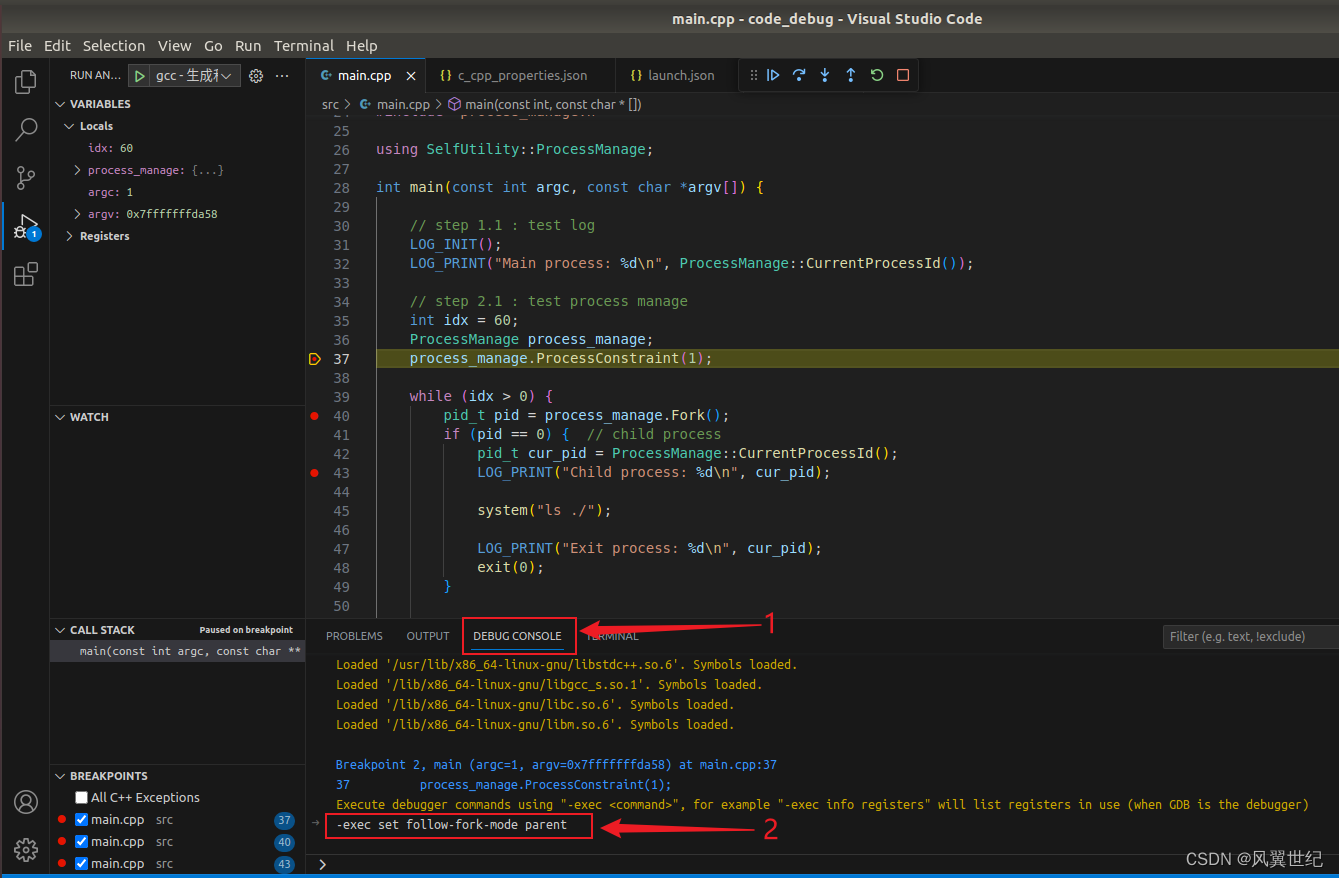The image size is (1339, 878).
Task: Select the argc: 1 variable row
Action: (178, 192)
